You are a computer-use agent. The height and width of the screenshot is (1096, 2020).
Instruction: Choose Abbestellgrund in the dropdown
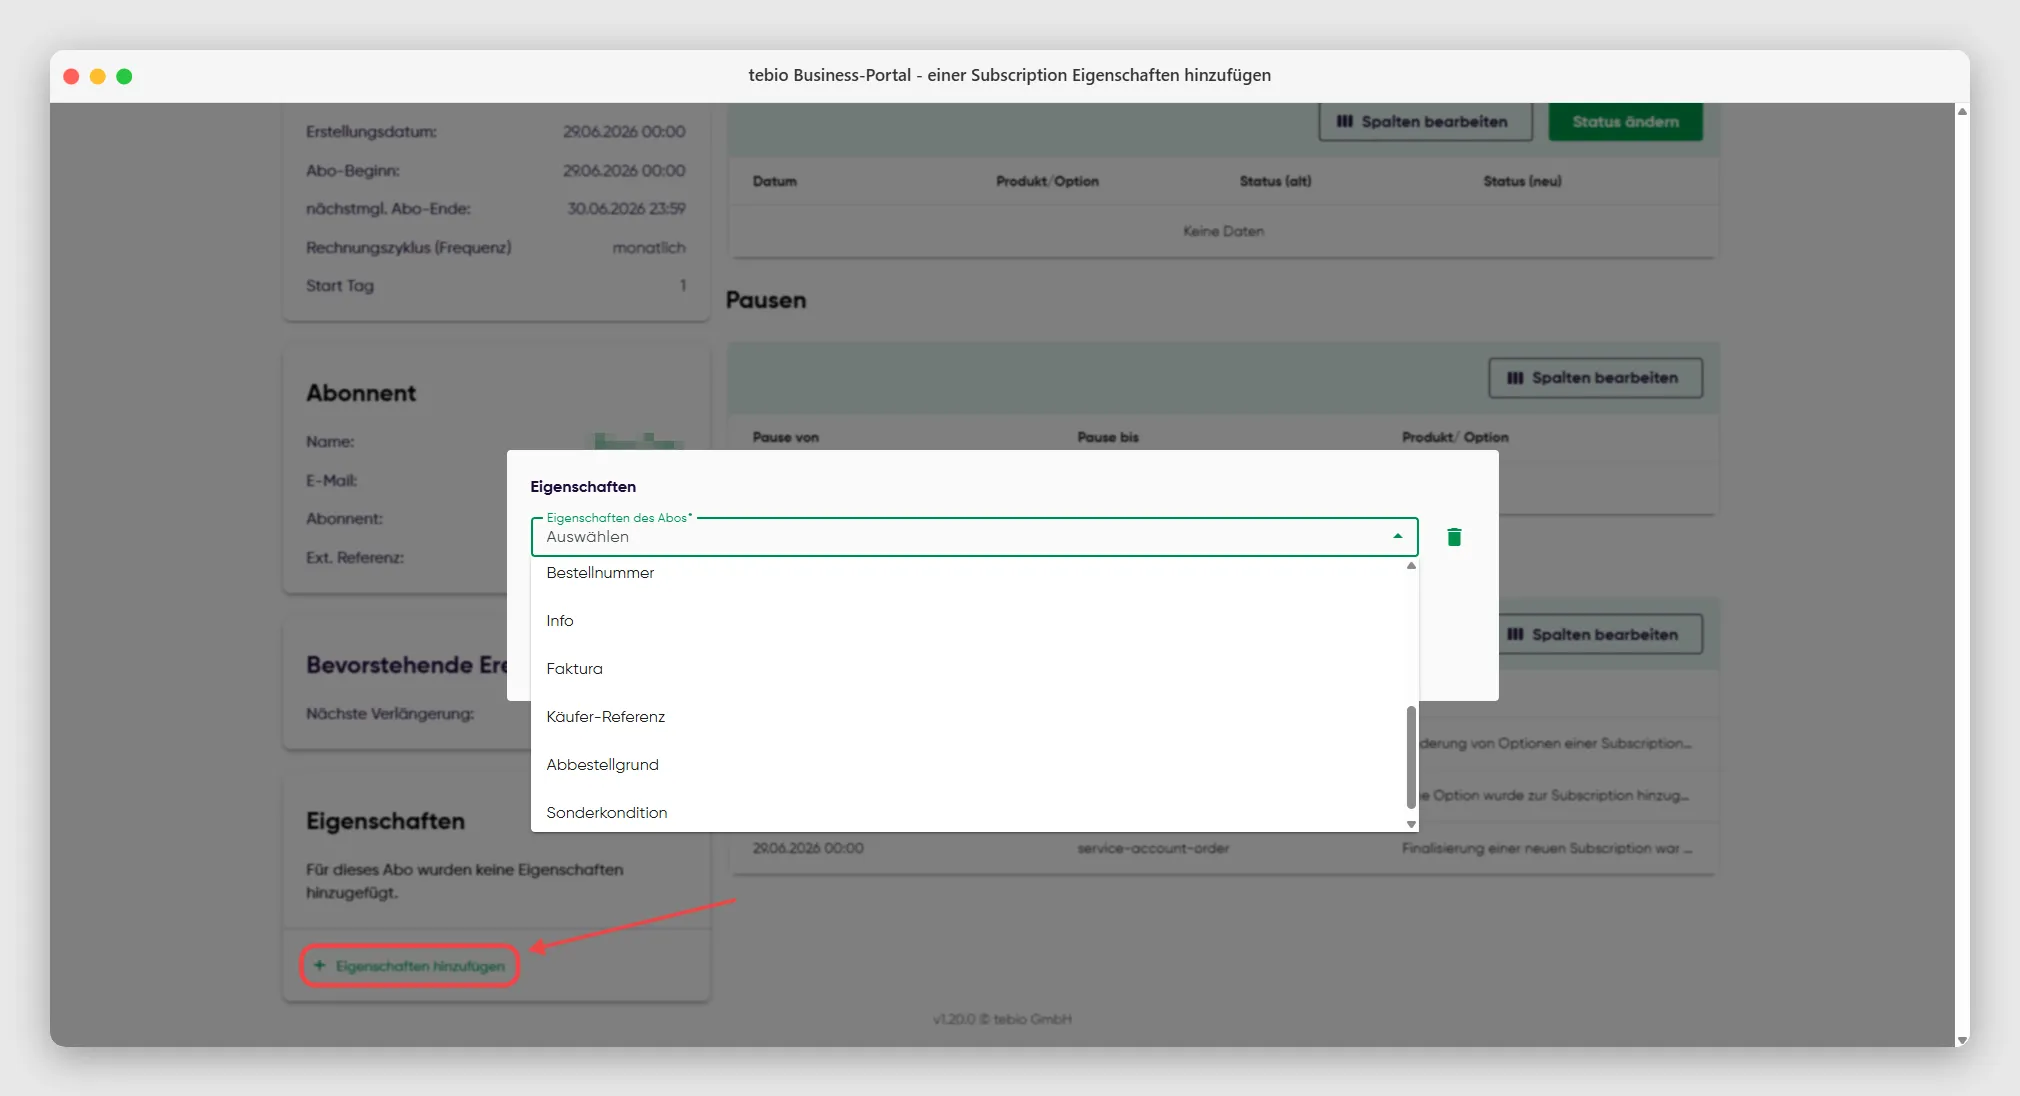pos(974,765)
